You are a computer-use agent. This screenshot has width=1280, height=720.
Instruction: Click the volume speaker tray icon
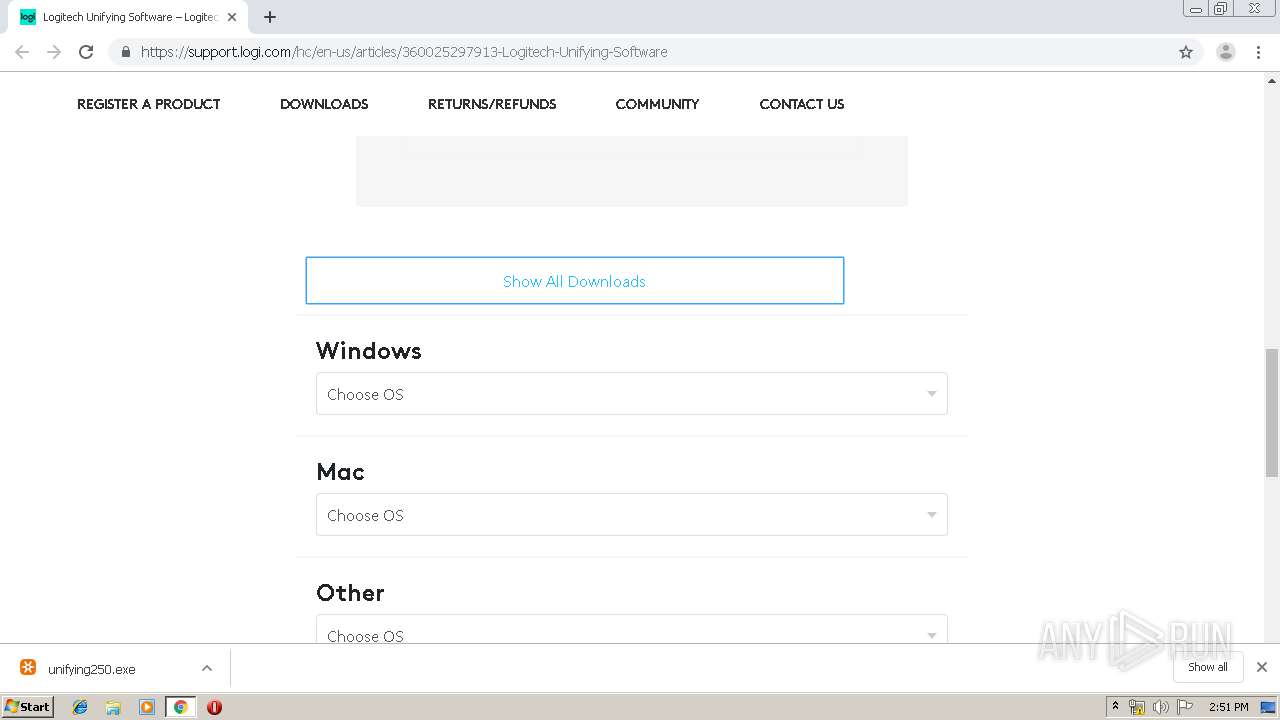[1160, 707]
